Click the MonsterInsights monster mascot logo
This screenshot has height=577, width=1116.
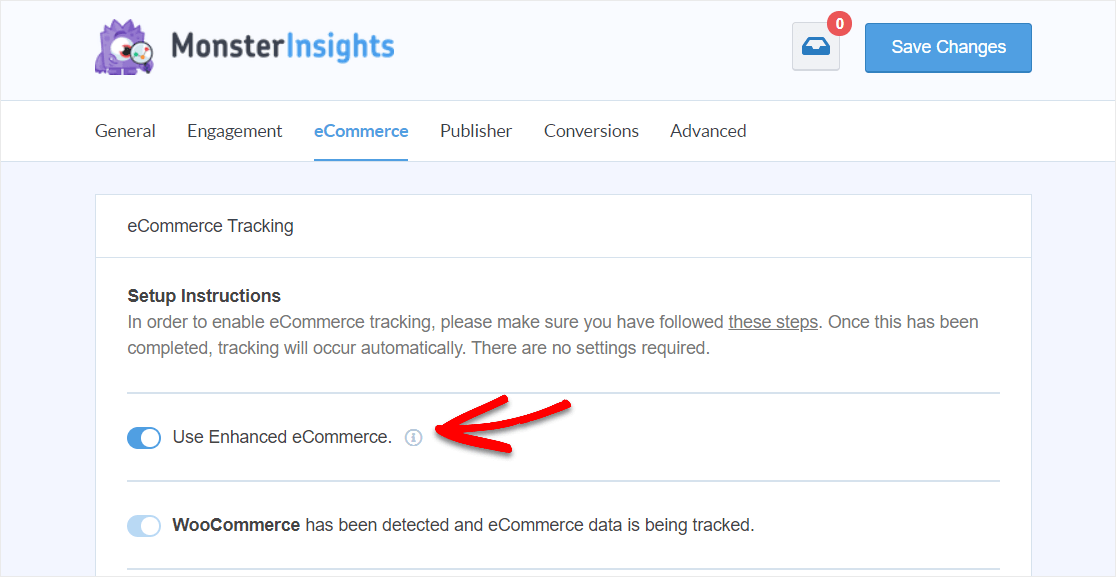pos(124,47)
